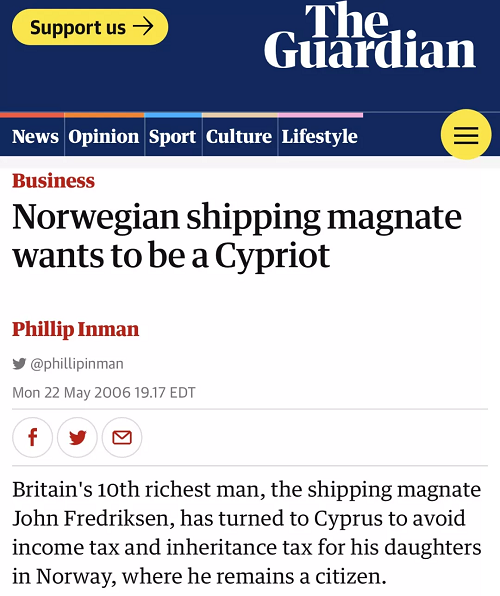500x596 pixels.
Task: Click the Twitter bird beside @phillipinman
Action: point(19,364)
